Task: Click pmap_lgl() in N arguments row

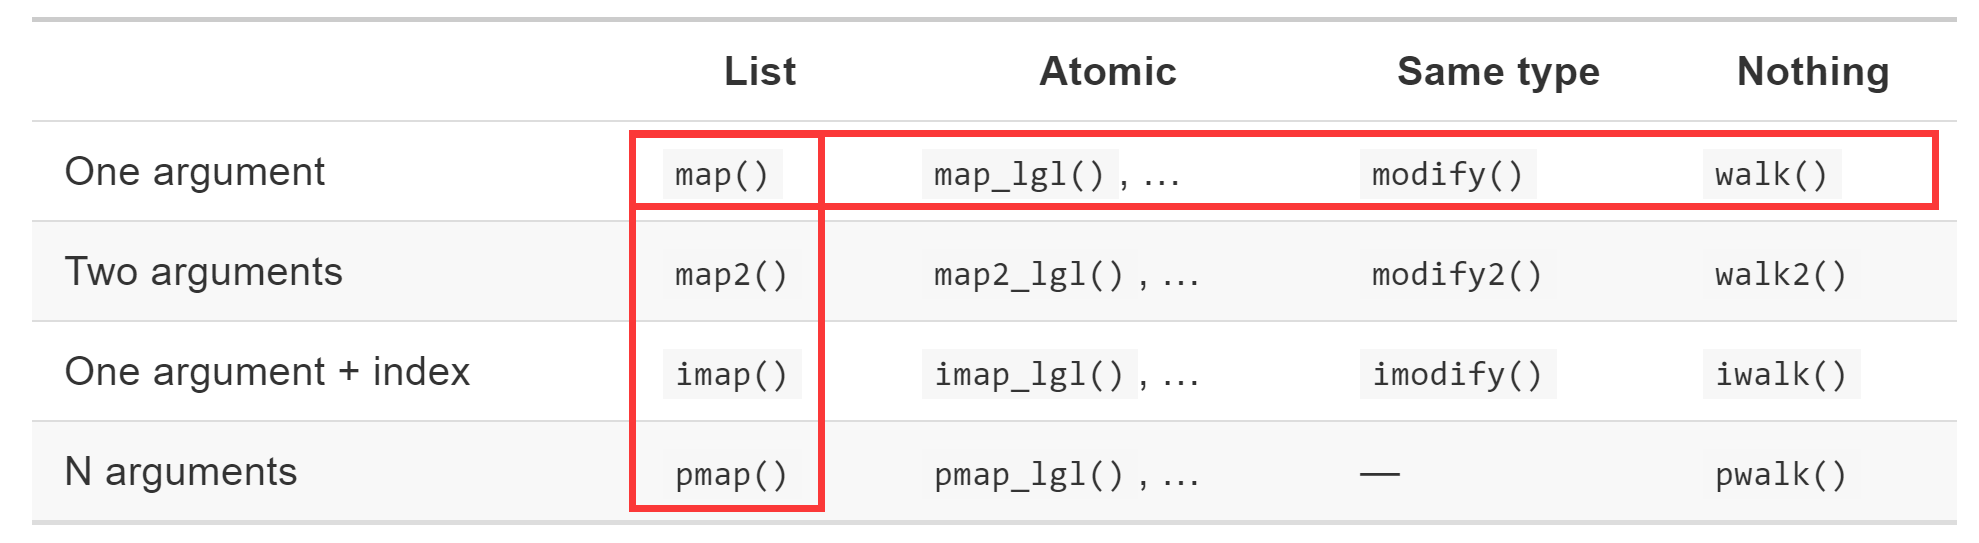Action: (x=1029, y=475)
